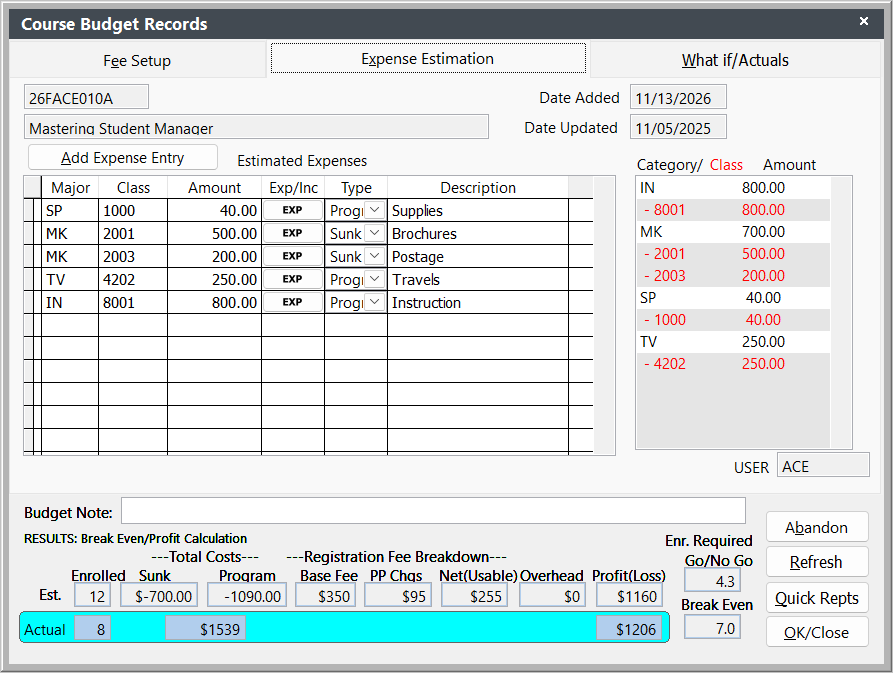Select class cell 2003 in grid
Screen dimensions: 893x673
coord(133,256)
